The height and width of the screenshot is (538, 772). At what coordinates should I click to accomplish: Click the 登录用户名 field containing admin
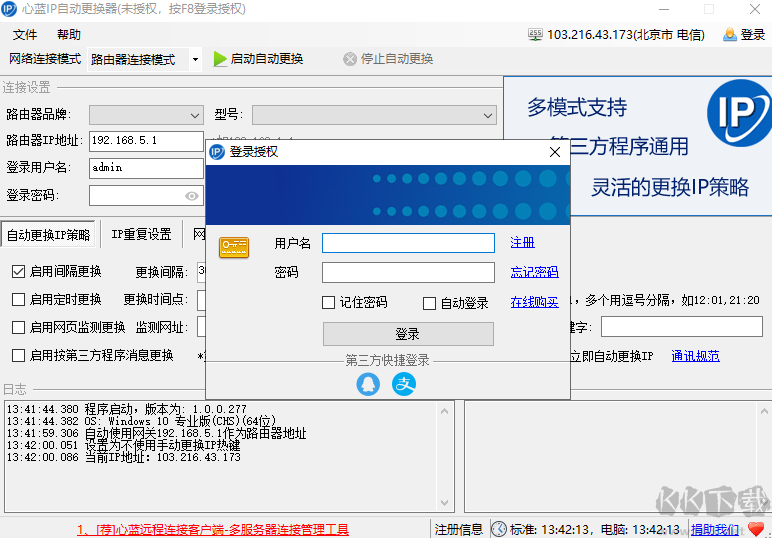click(146, 168)
